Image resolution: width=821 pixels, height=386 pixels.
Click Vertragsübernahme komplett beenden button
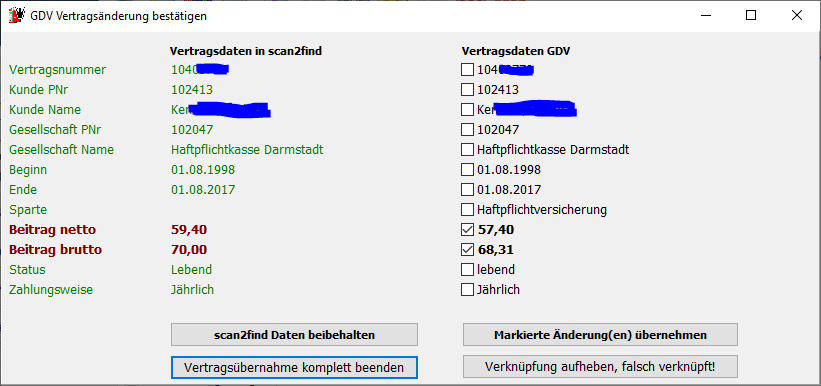[x=294, y=367]
